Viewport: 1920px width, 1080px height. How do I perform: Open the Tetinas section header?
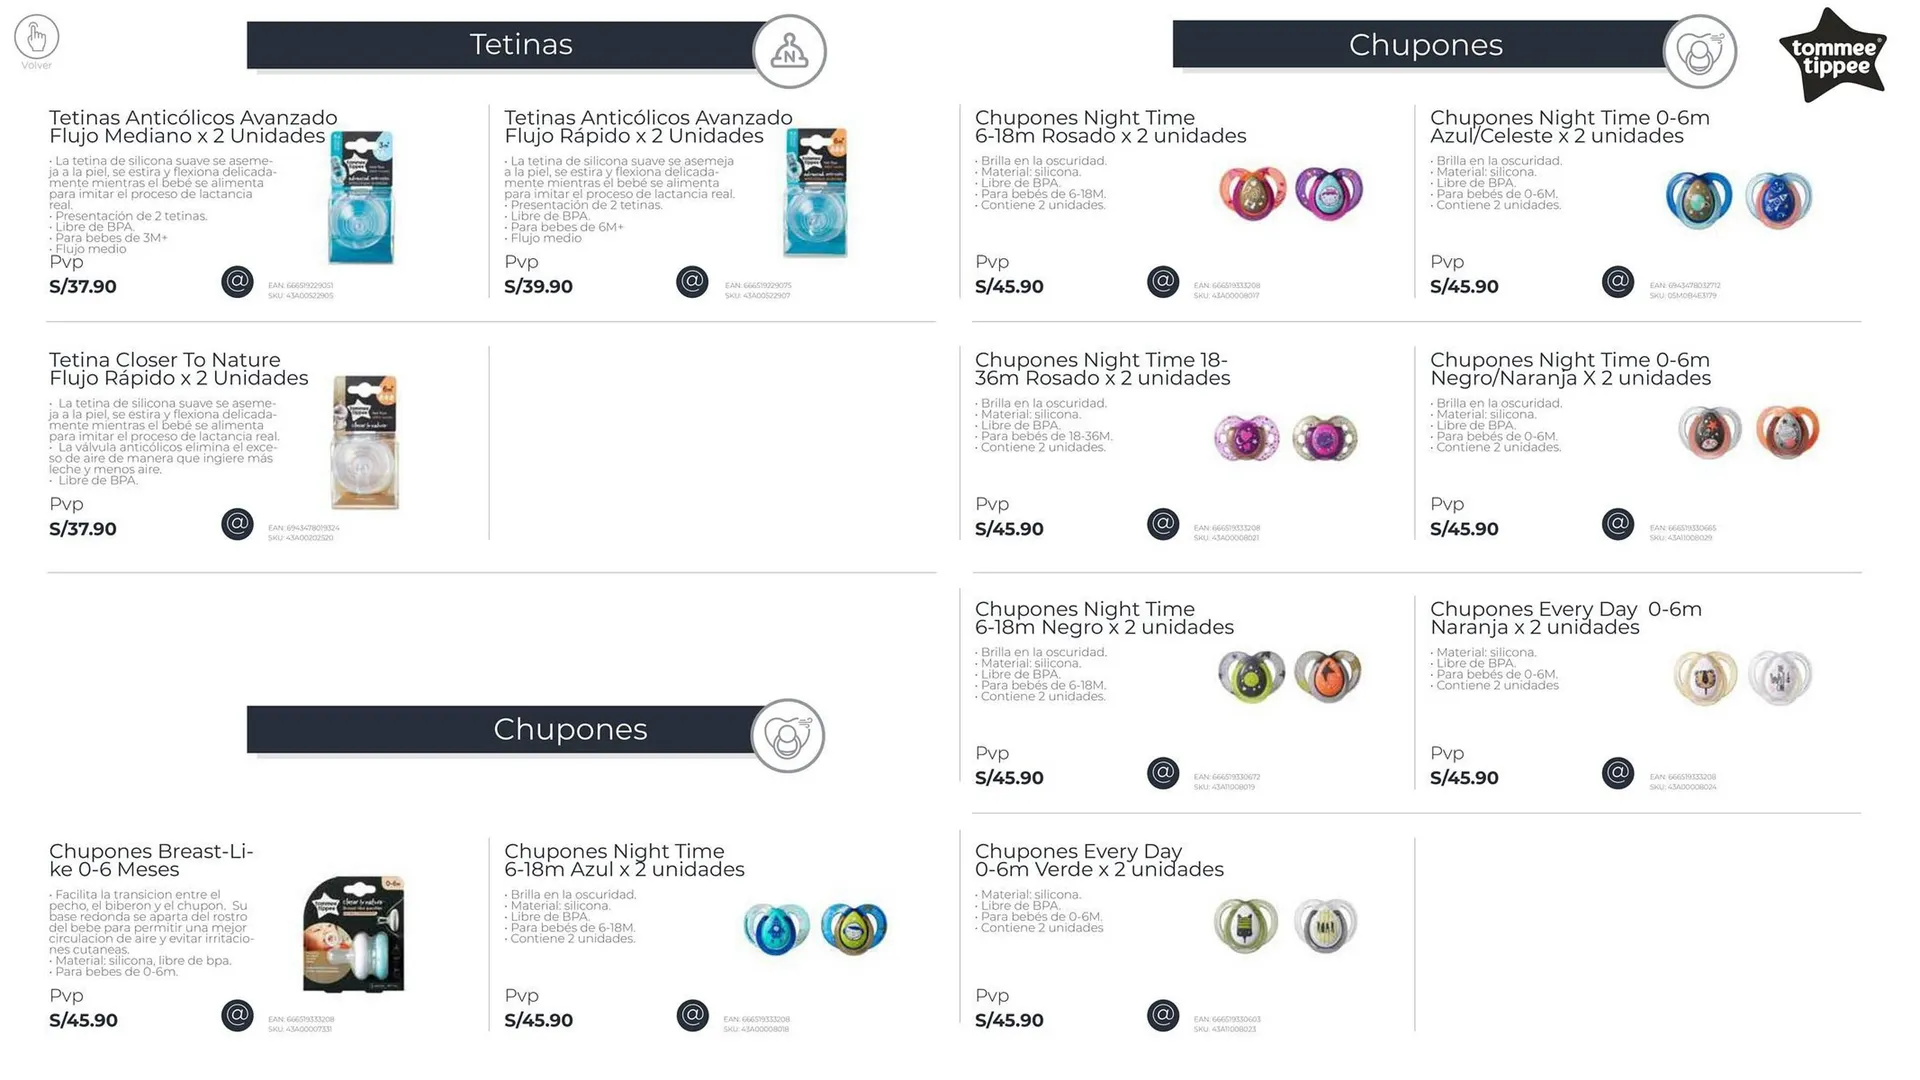(x=520, y=45)
